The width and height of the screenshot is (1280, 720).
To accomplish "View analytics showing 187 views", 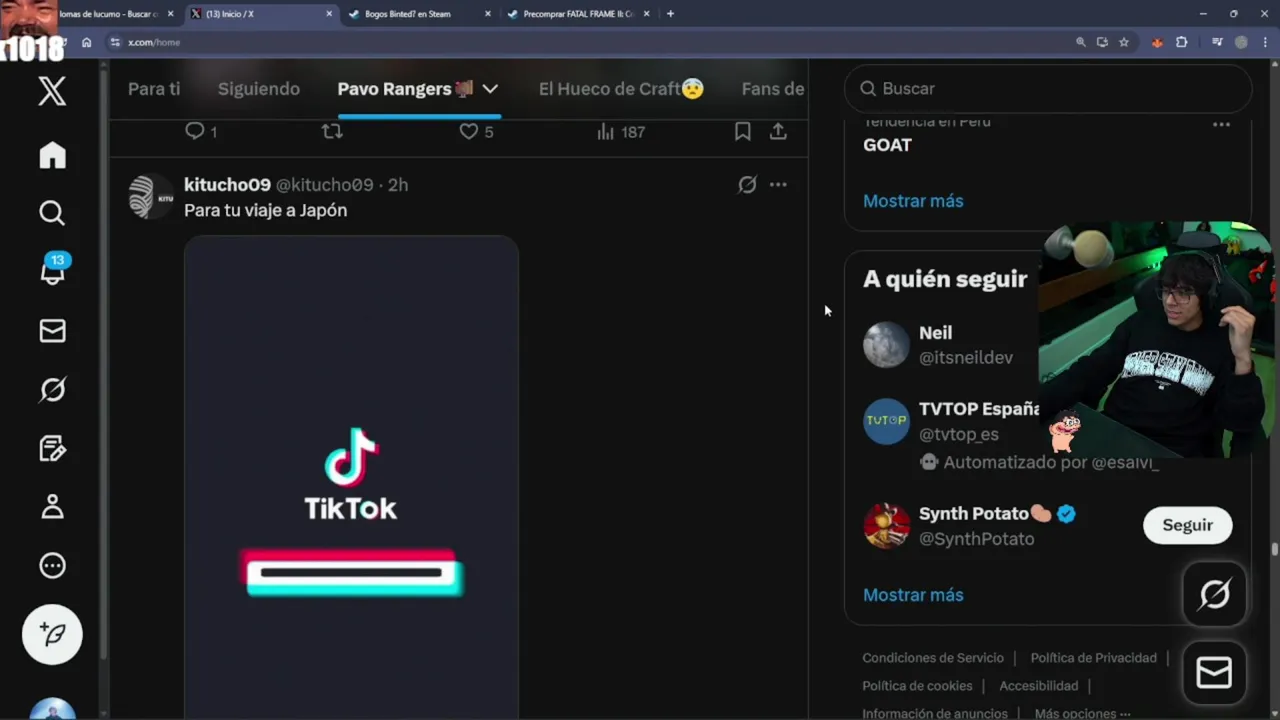I will (620, 131).
